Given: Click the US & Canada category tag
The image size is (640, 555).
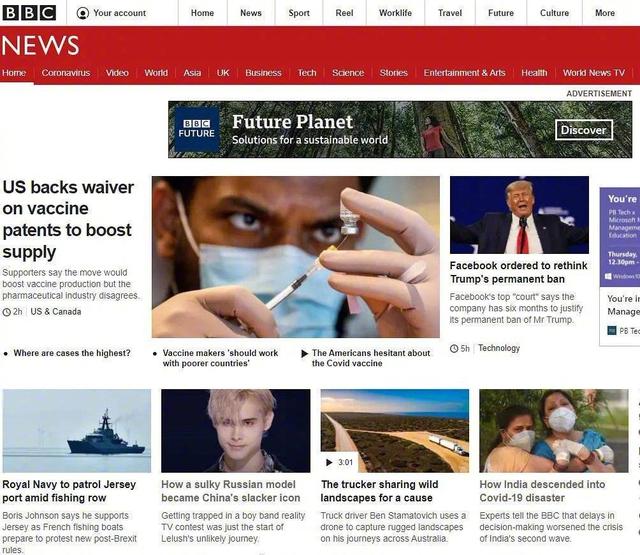Looking at the screenshot, I should pyautogui.click(x=56, y=312).
